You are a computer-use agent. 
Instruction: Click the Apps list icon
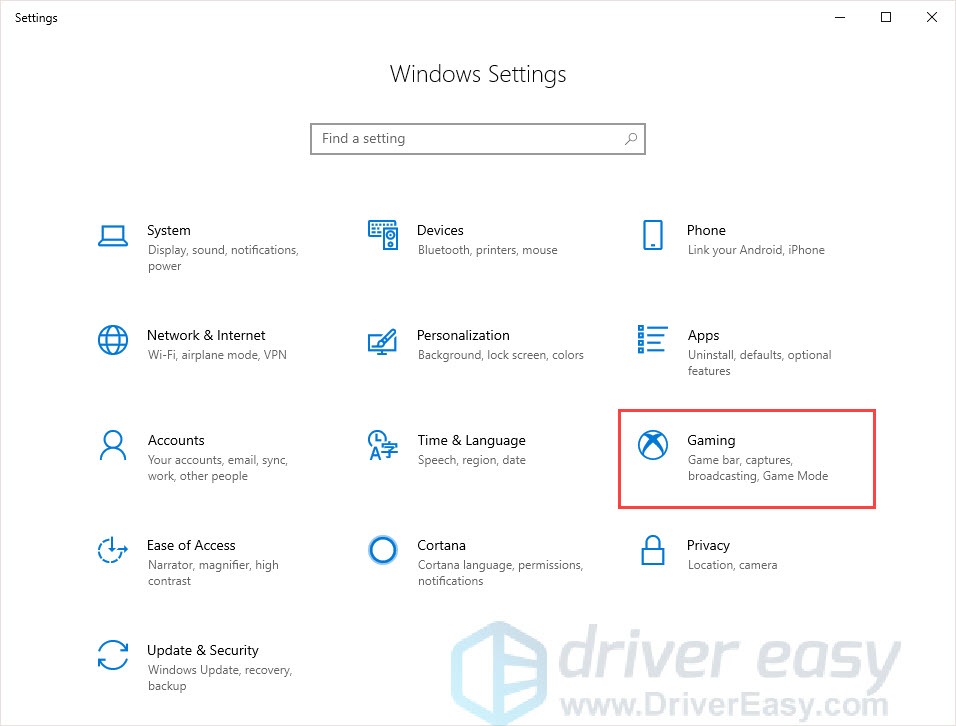(652, 340)
